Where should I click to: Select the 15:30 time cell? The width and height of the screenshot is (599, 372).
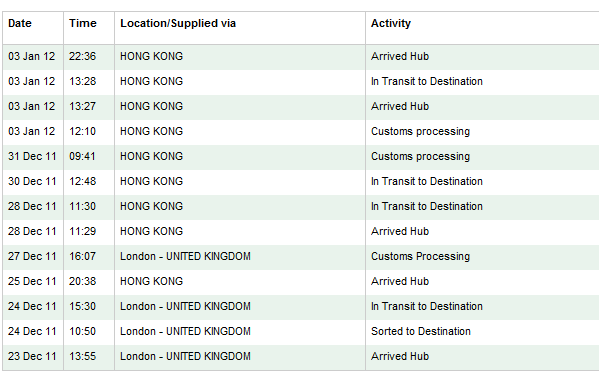pyautogui.click(x=83, y=306)
